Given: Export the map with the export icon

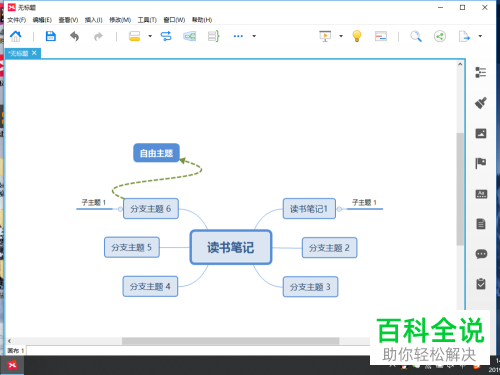Looking at the screenshot, I should coord(464,36).
